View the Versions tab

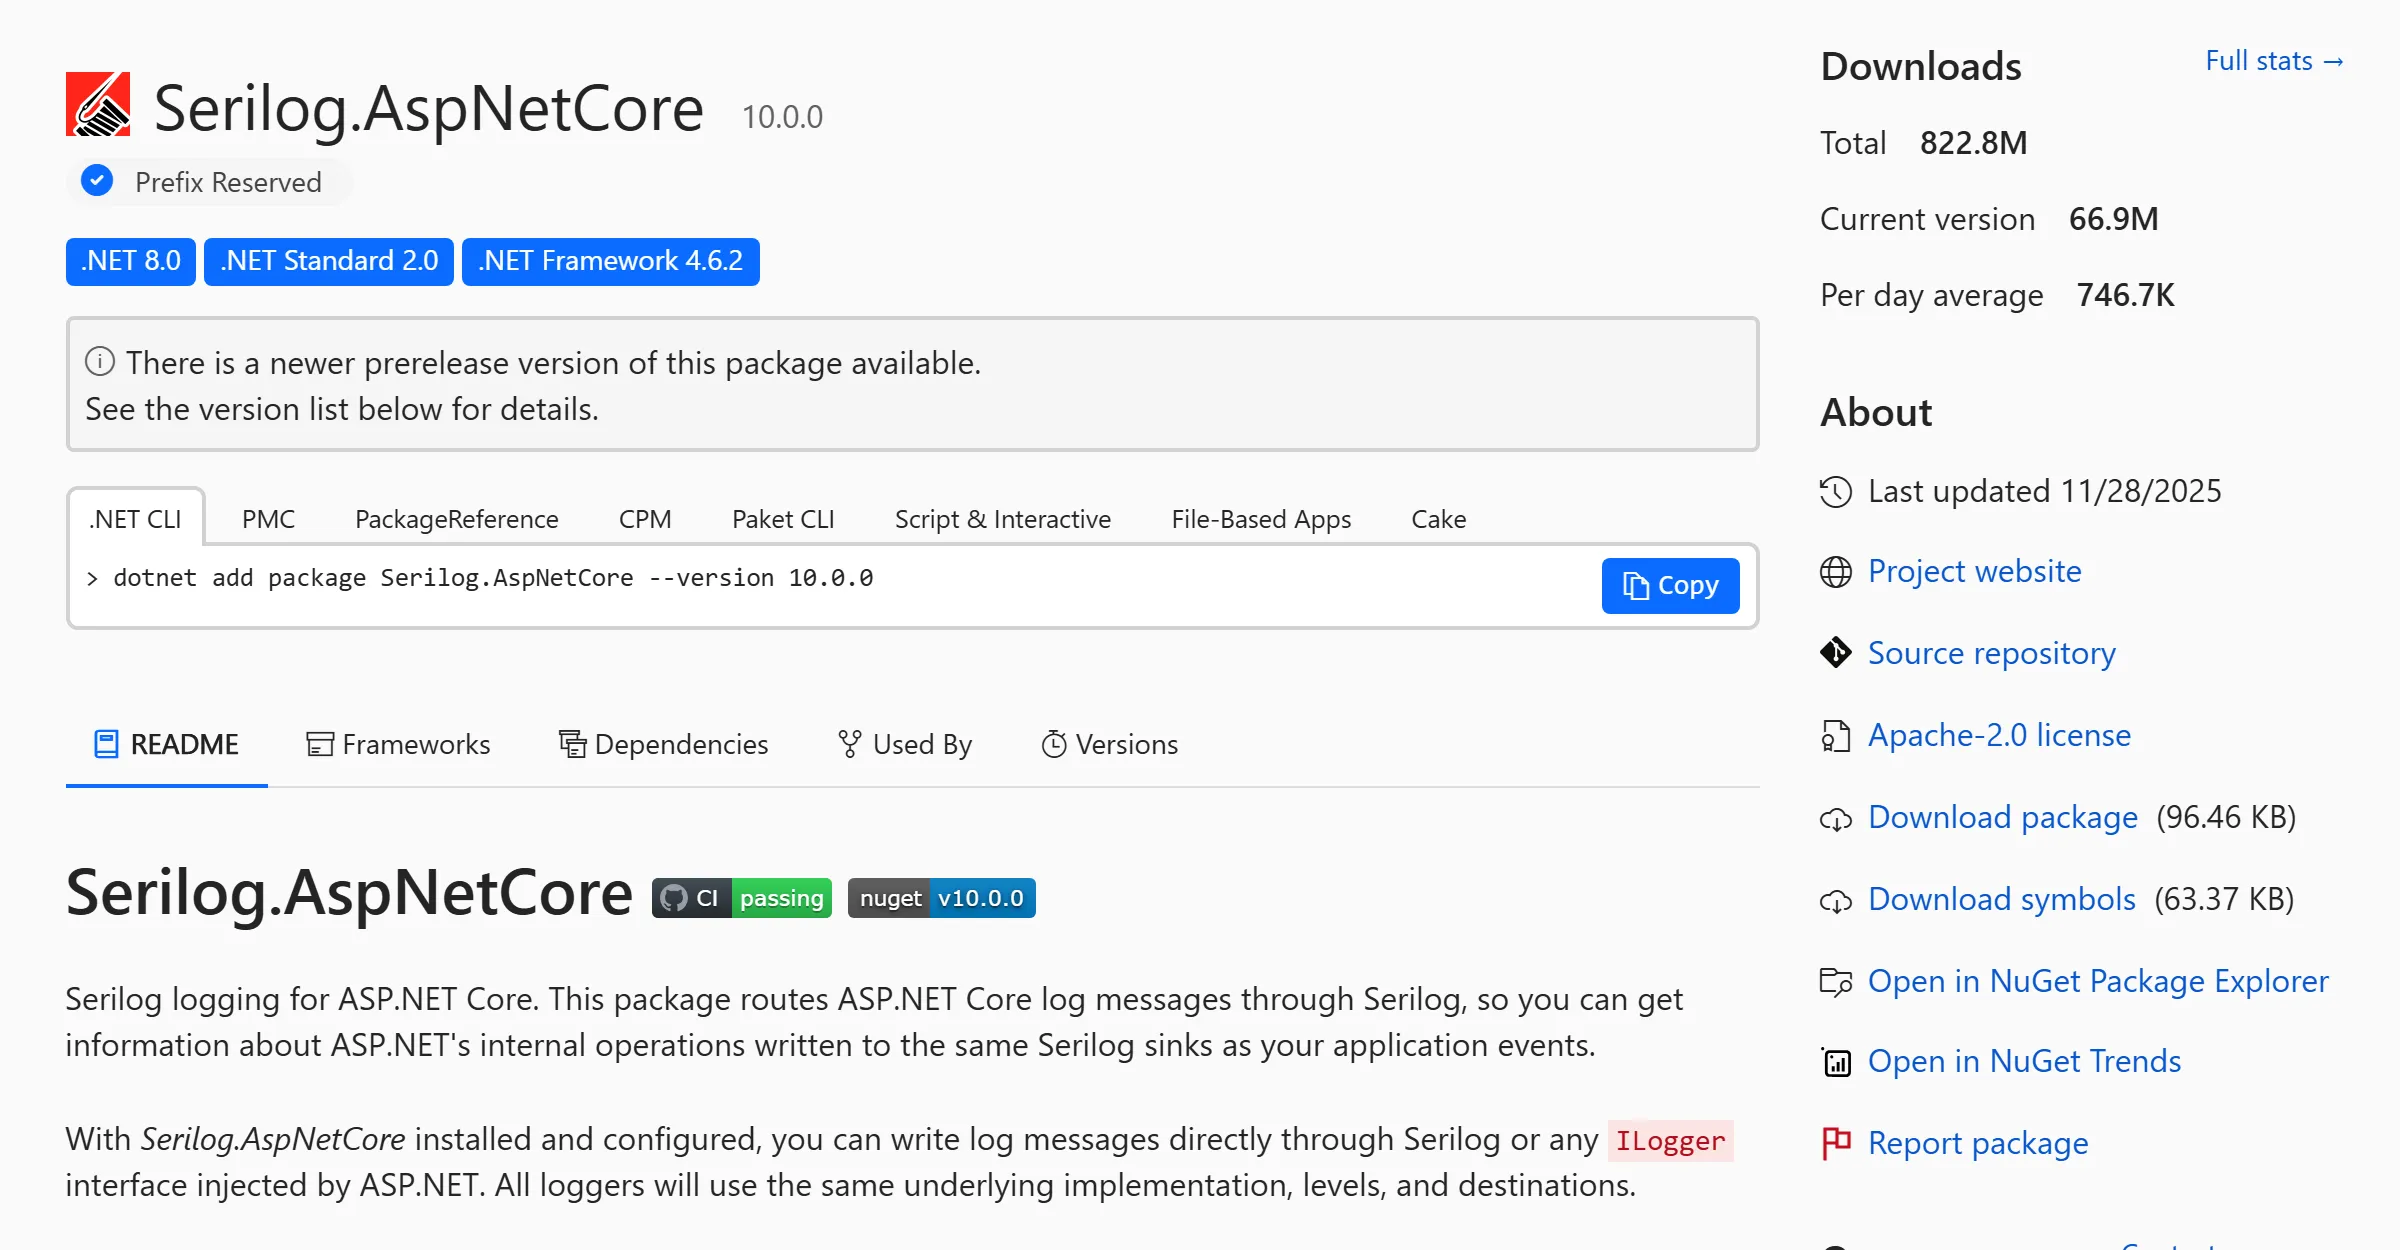pos(1109,744)
